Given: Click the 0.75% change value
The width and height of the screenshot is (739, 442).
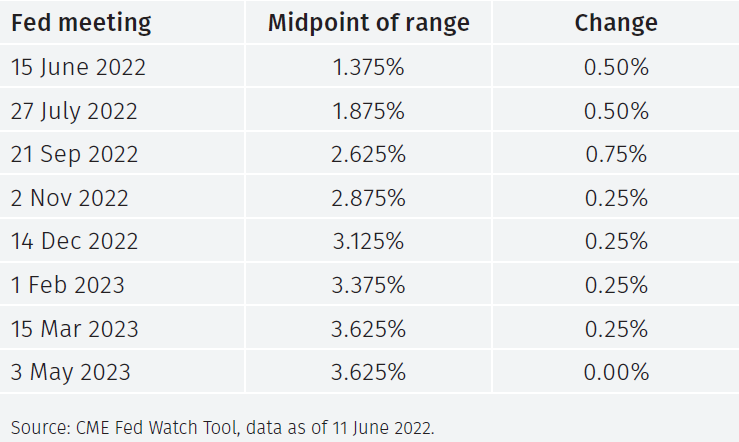Looking at the screenshot, I should pyautogui.click(x=616, y=155).
